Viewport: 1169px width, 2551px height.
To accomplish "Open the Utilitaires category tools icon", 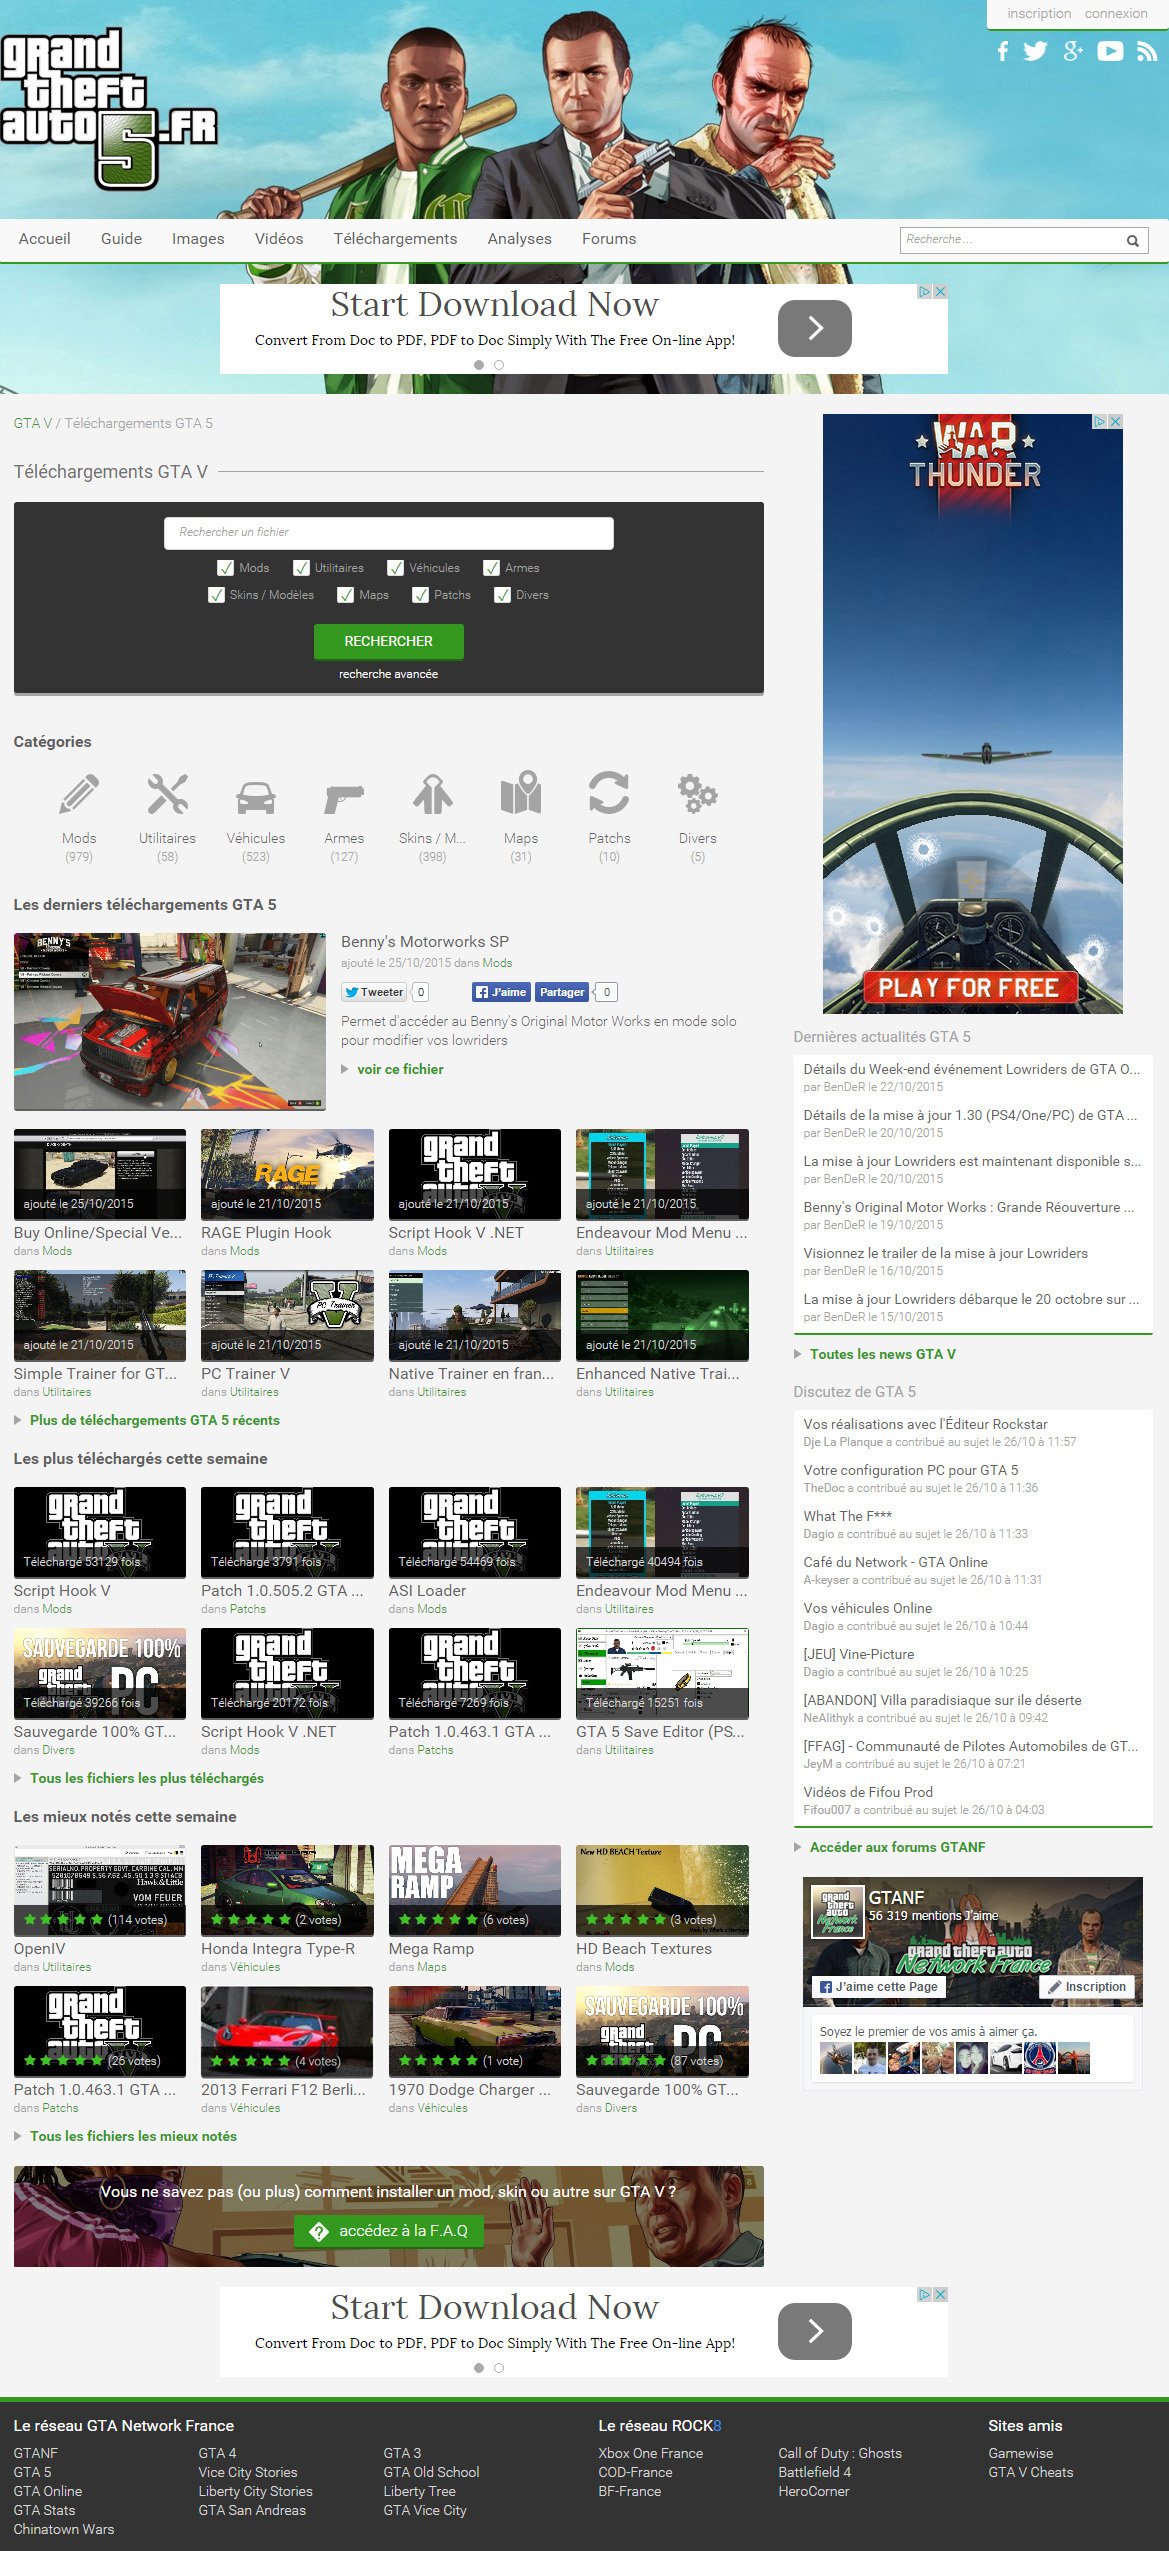I will click(167, 795).
